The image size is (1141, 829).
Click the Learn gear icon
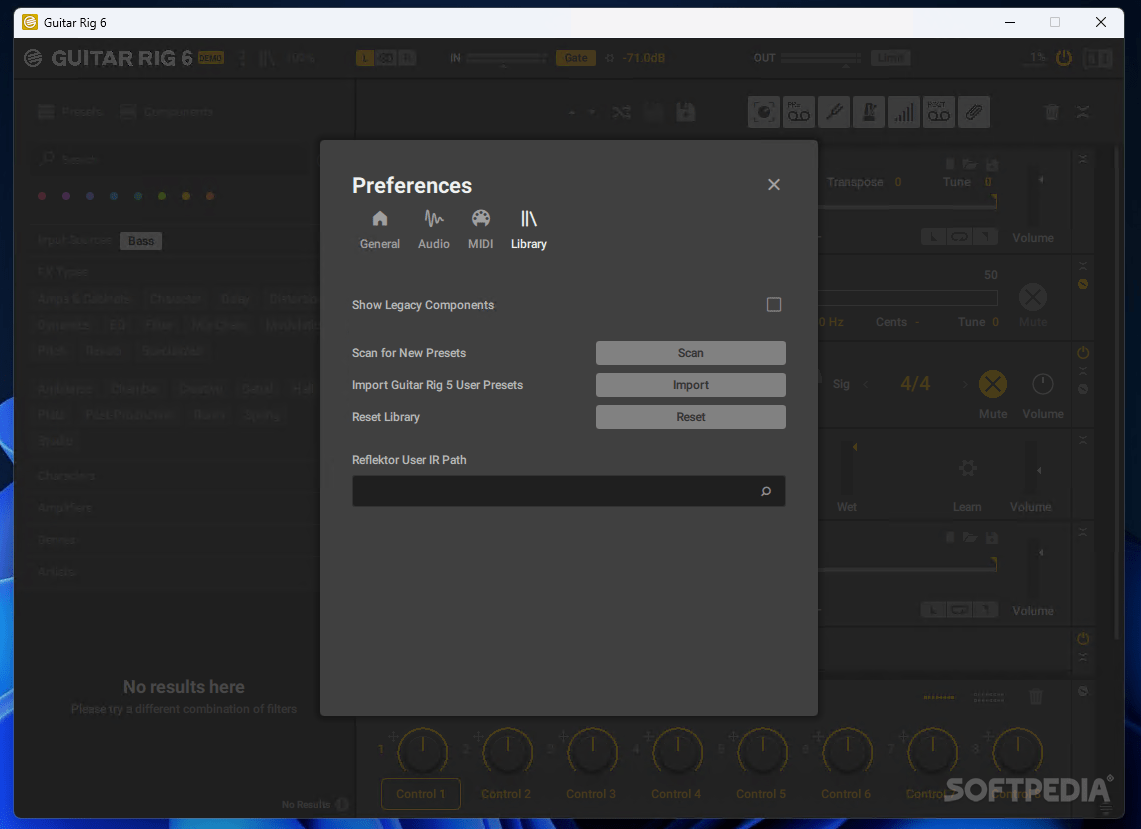(x=967, y=468)
